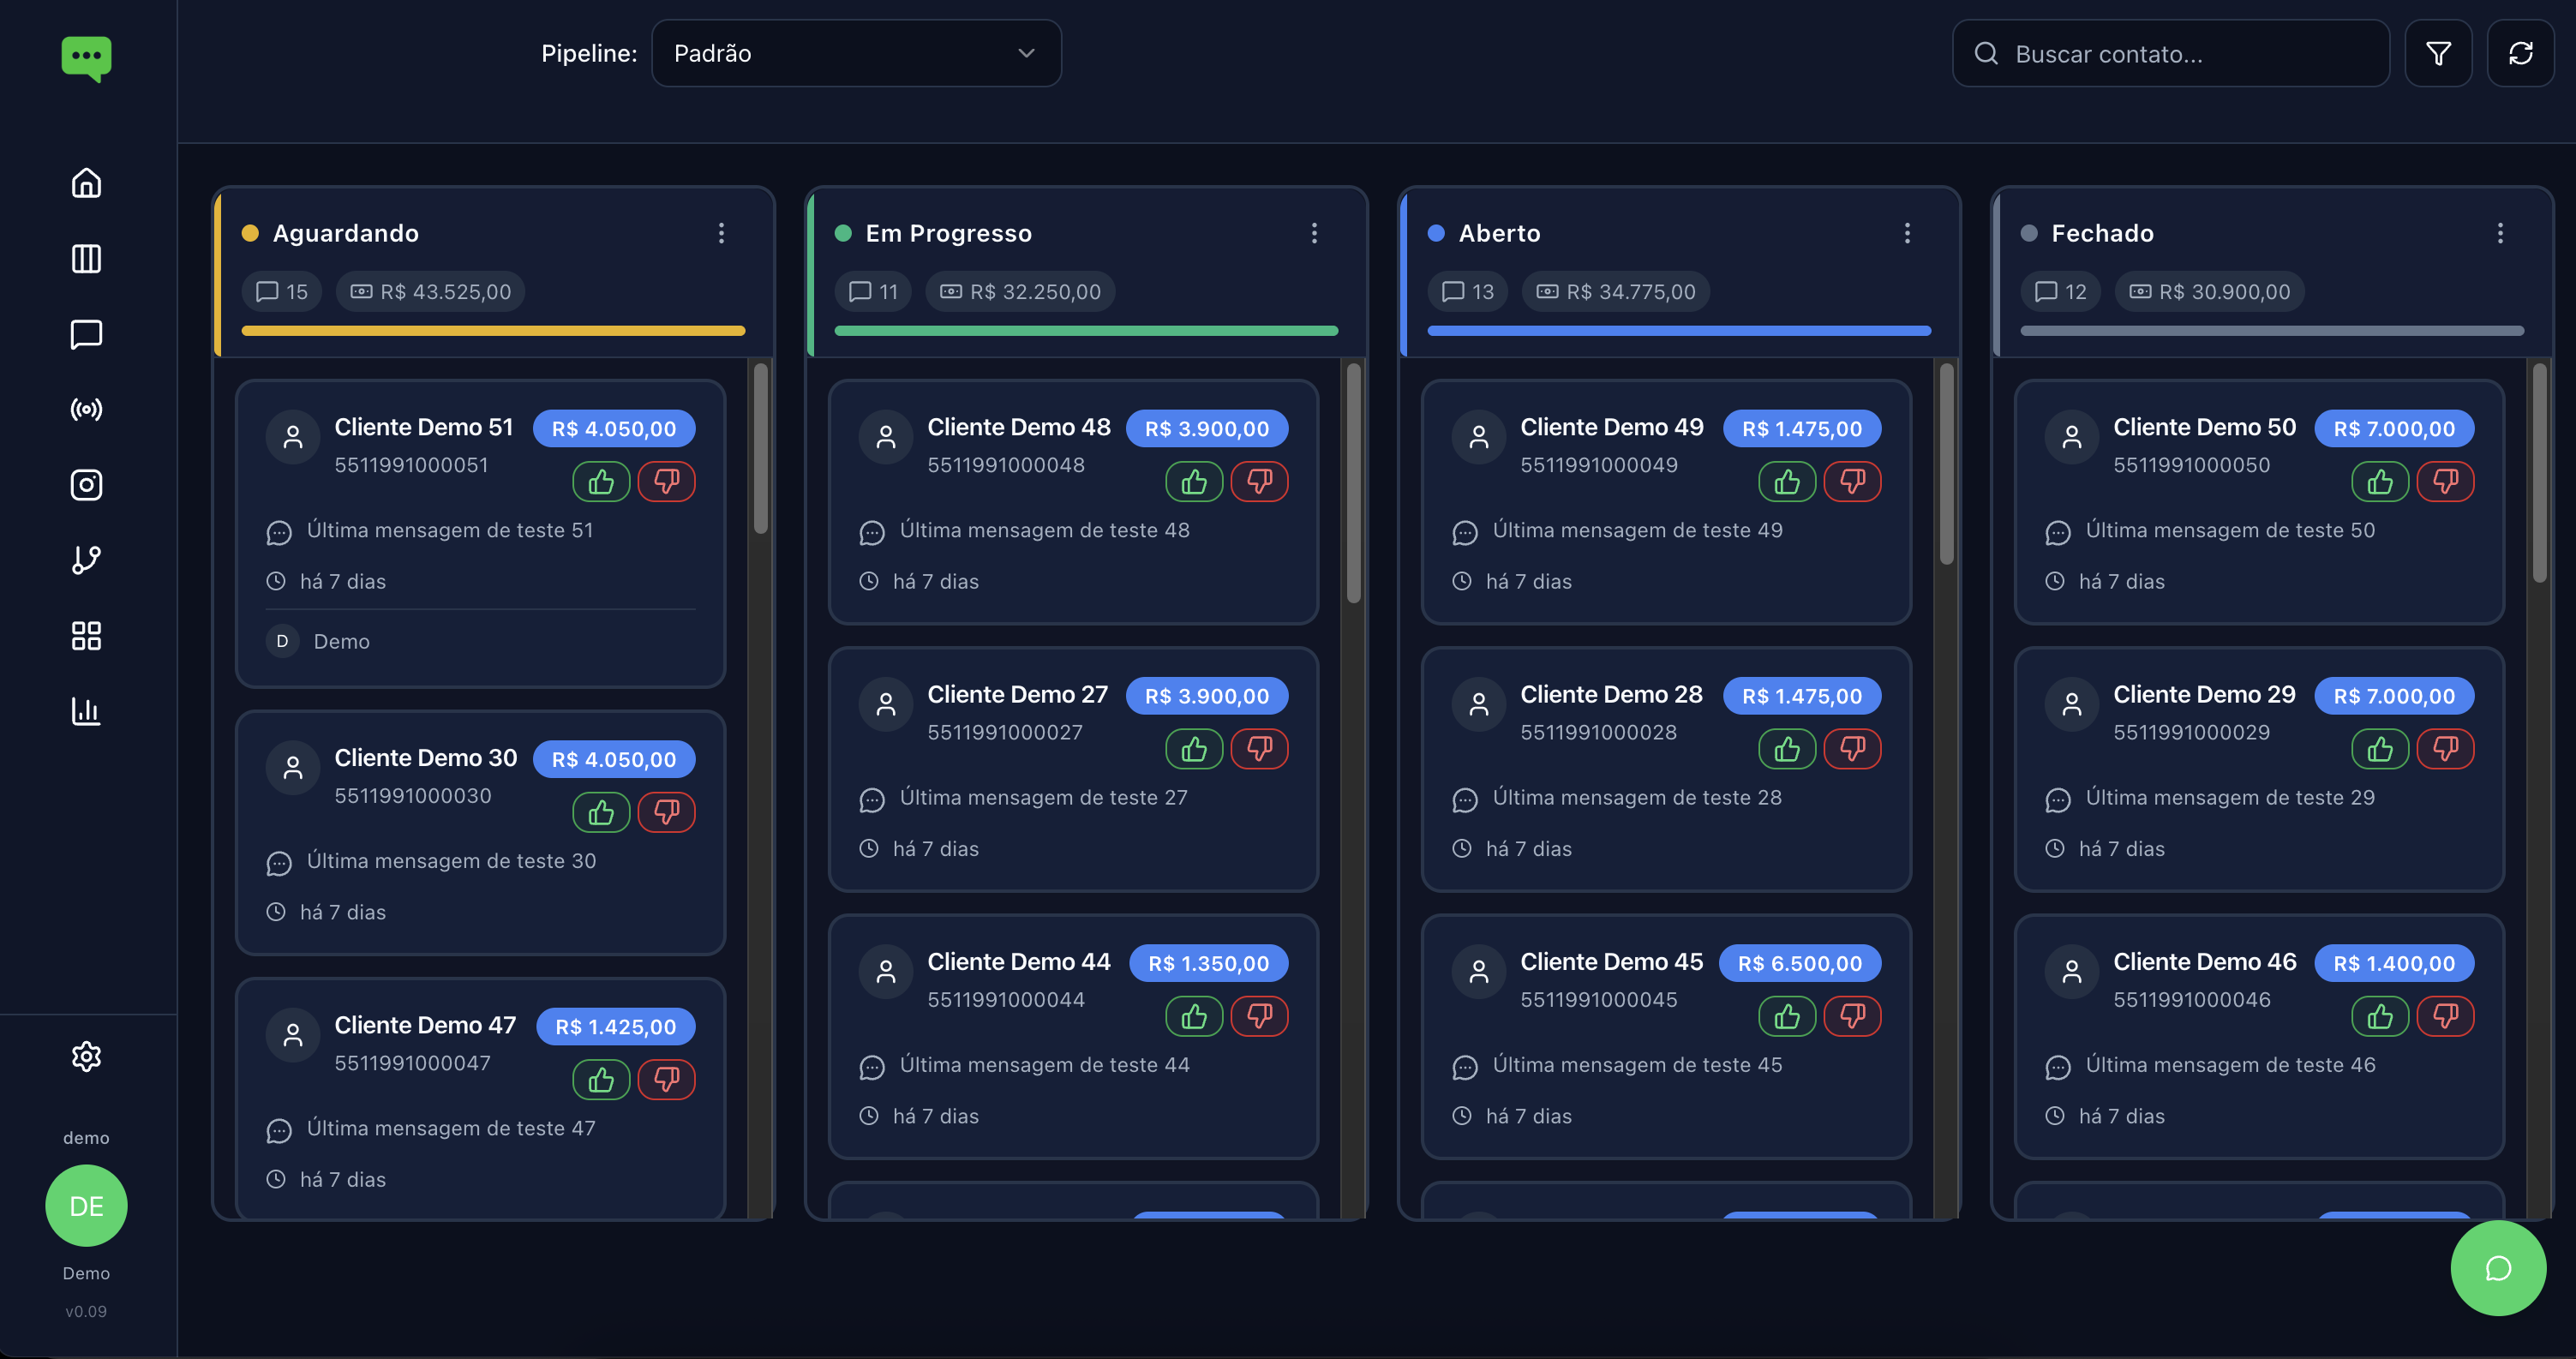Click the green chat launcher bubble
Image resolution: width=2576 pixels, height=1359 pixels.
point(2498,1268)
